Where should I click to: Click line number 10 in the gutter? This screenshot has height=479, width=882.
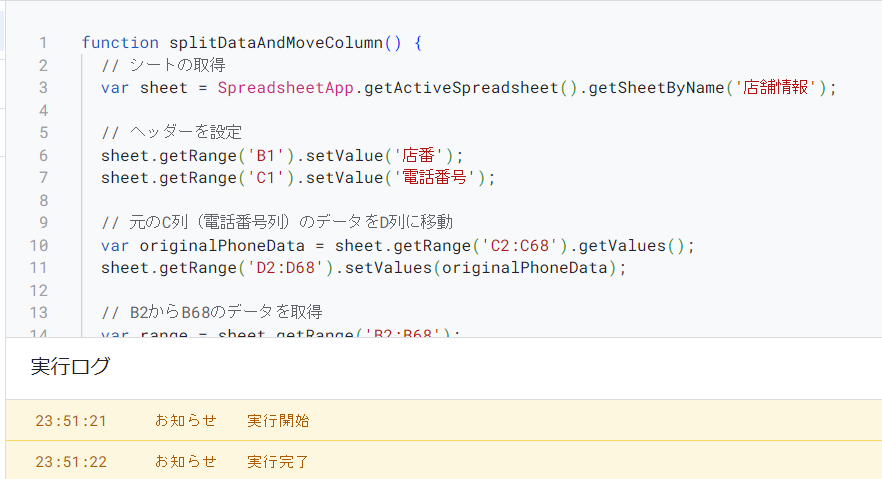39,246
